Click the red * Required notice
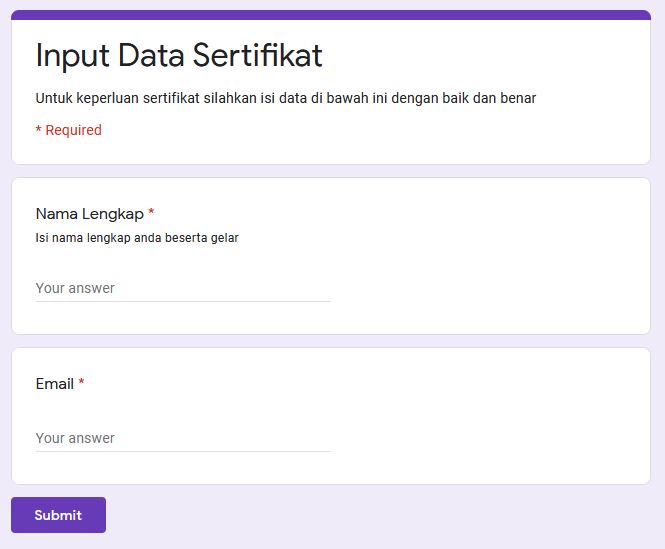 click(69, 130)
